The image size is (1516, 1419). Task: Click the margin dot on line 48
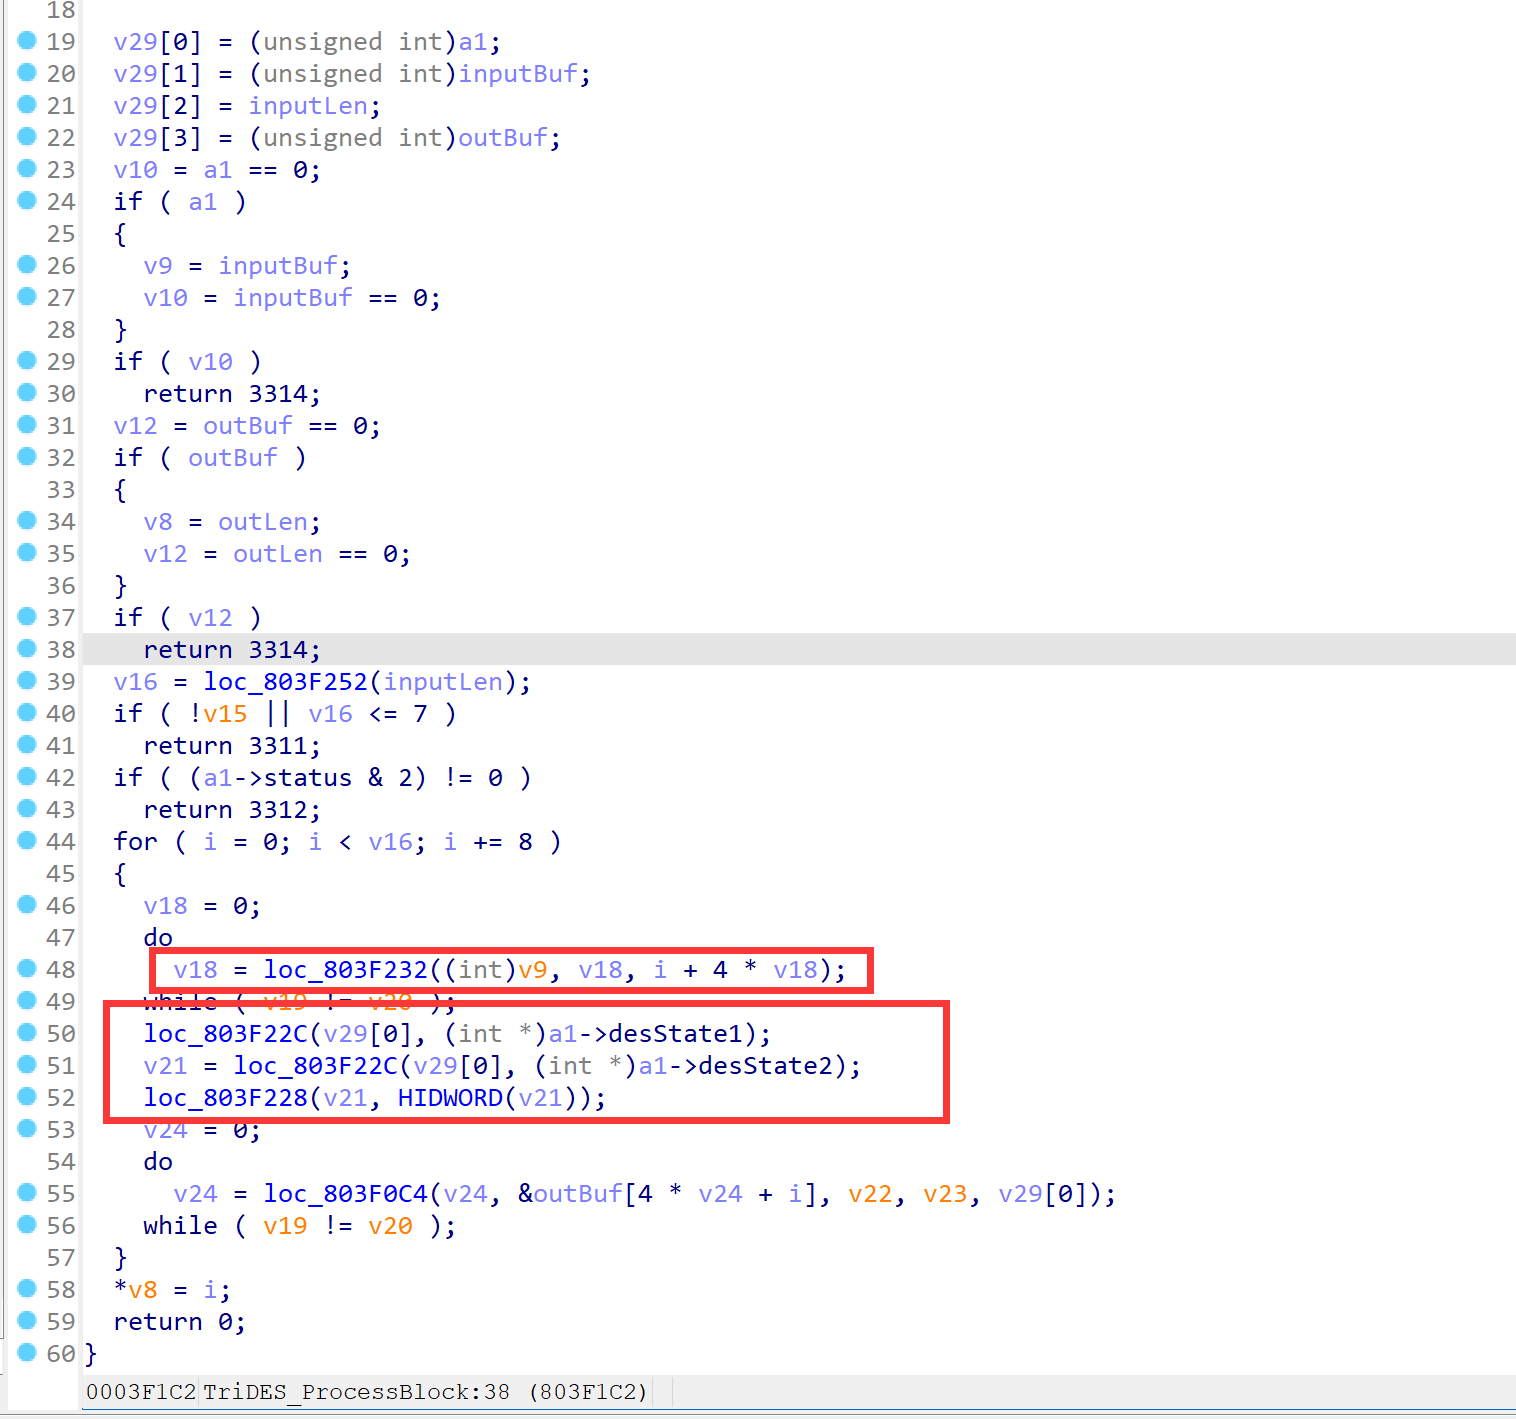click(x=27, y=969)
